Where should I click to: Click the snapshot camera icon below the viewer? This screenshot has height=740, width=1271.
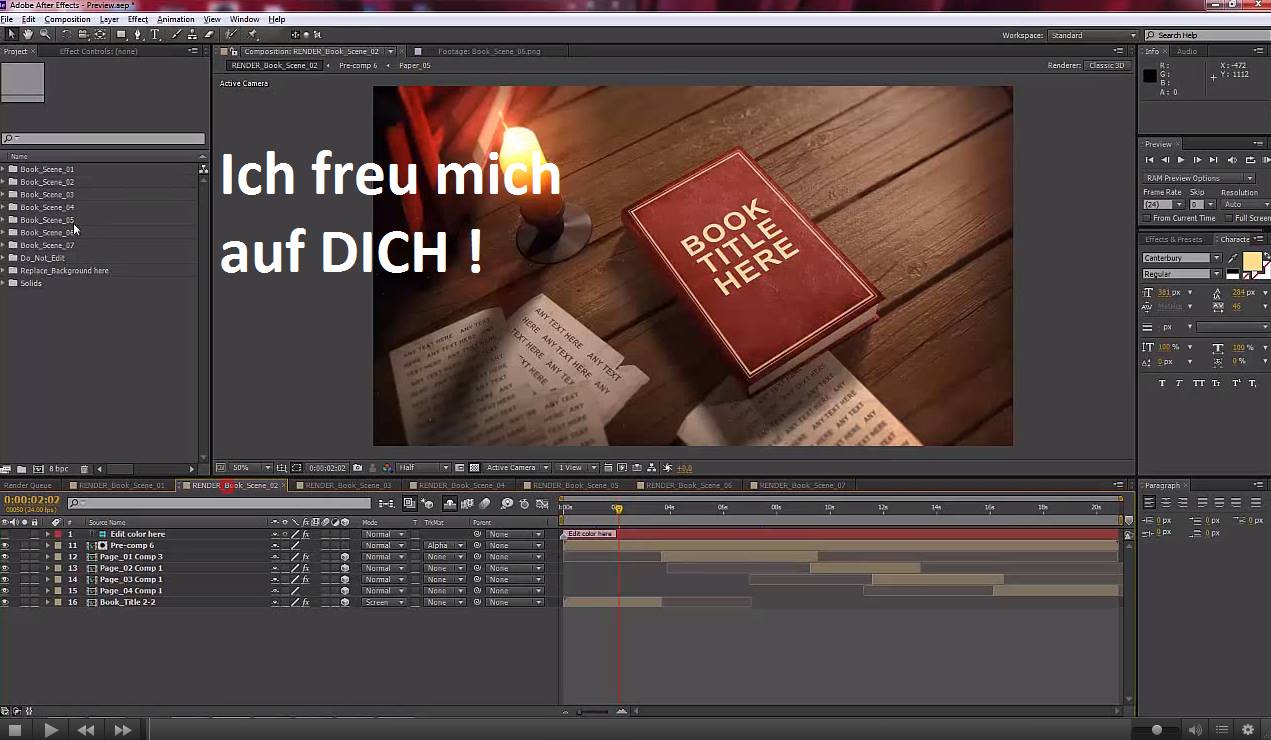(x=358, y=468)
